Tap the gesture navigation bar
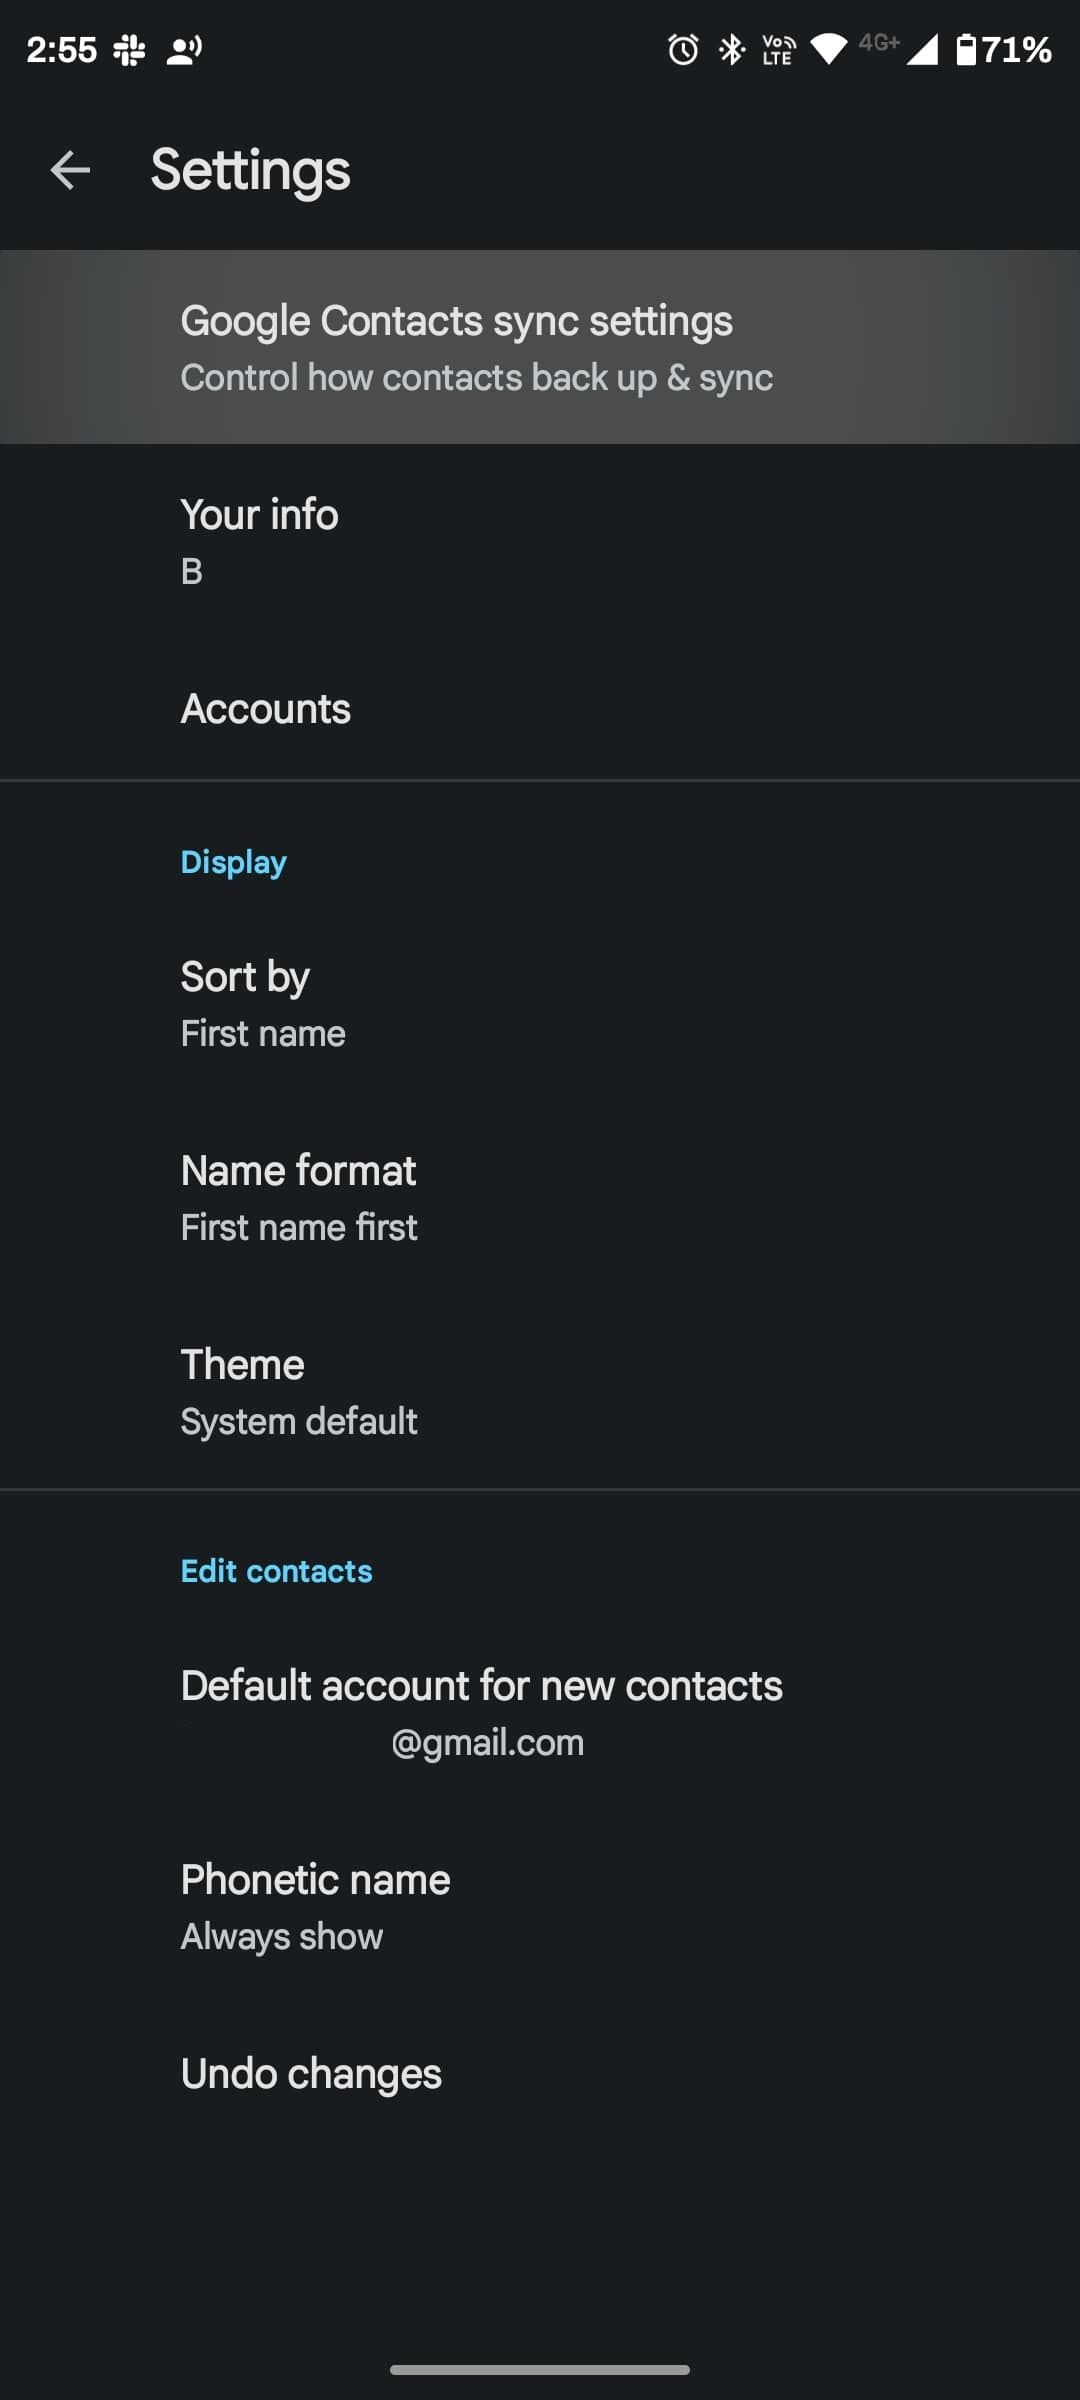This screenshot has width=1080, height=2400. tap(540, 2368)
